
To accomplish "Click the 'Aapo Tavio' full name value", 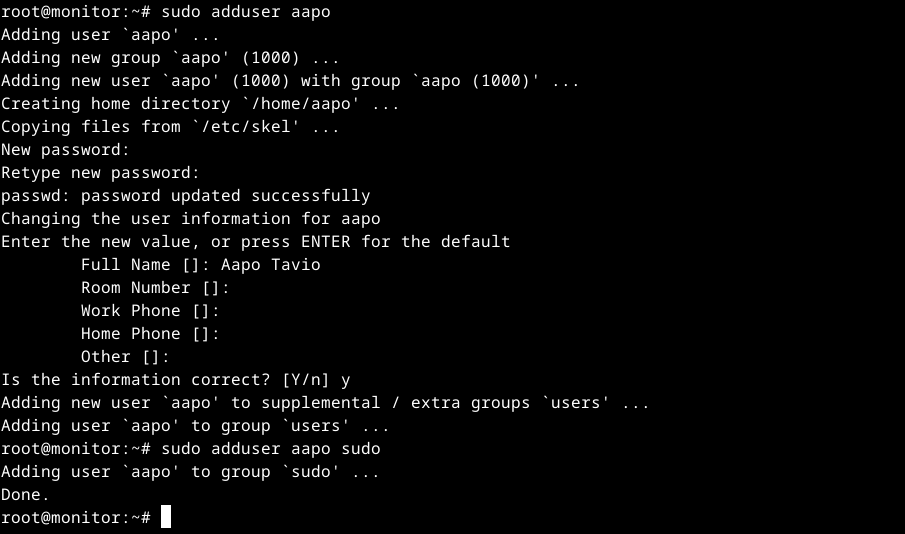I will (270, 265).
